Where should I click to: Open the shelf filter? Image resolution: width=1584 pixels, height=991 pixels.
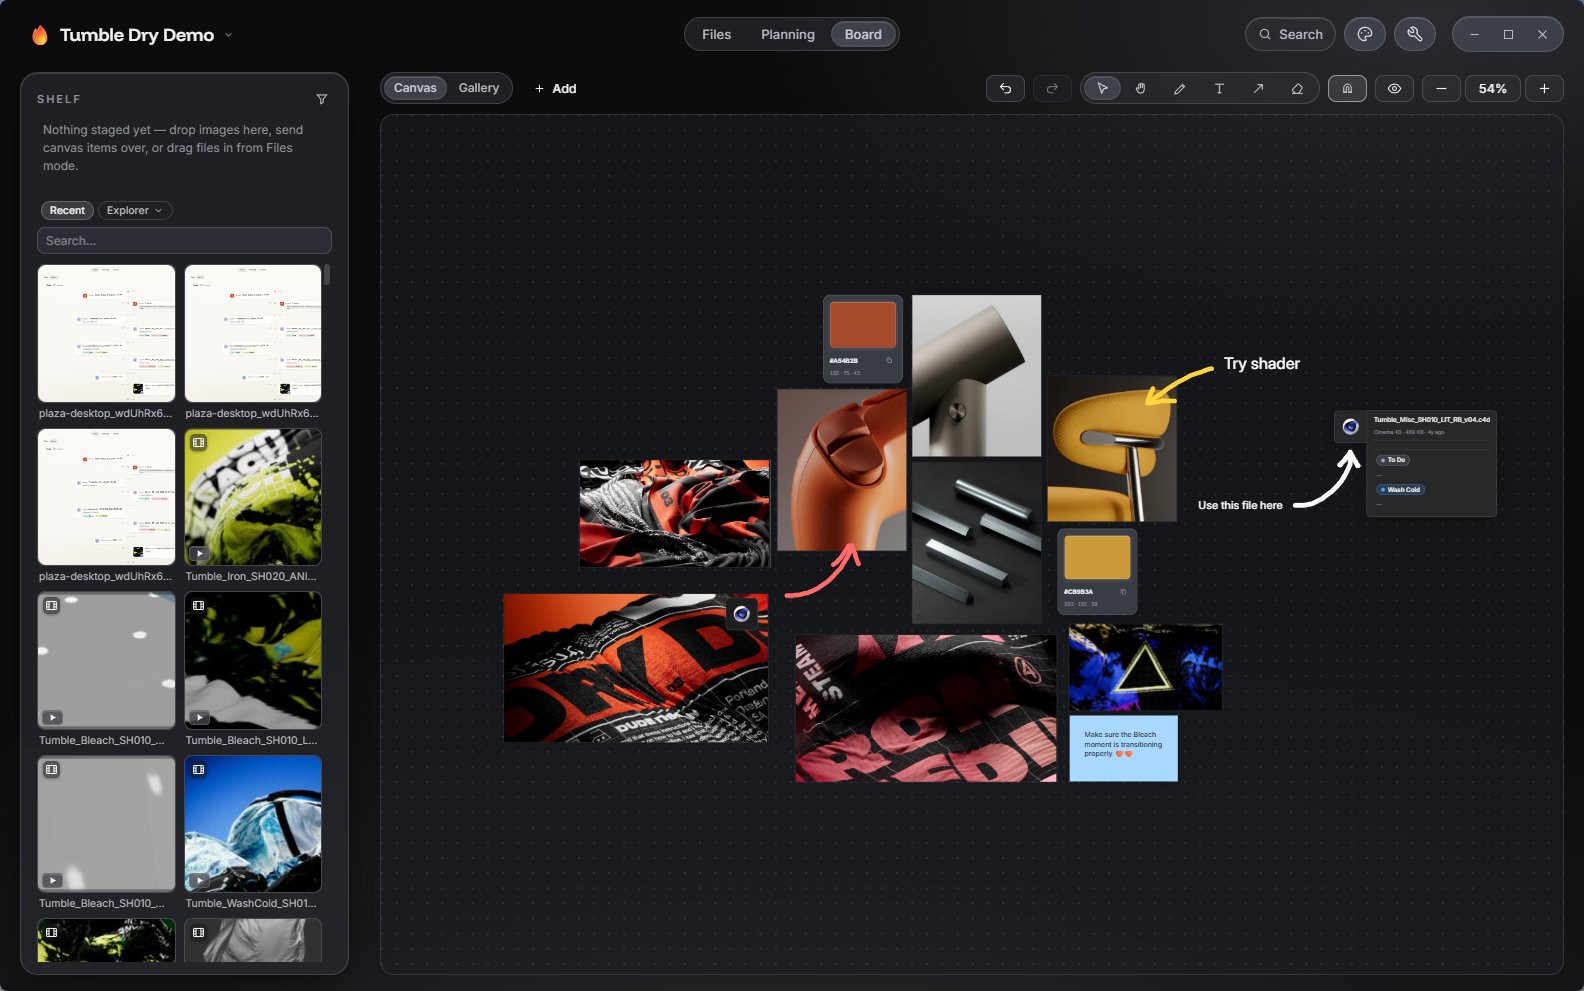click(x=322, y=99)
